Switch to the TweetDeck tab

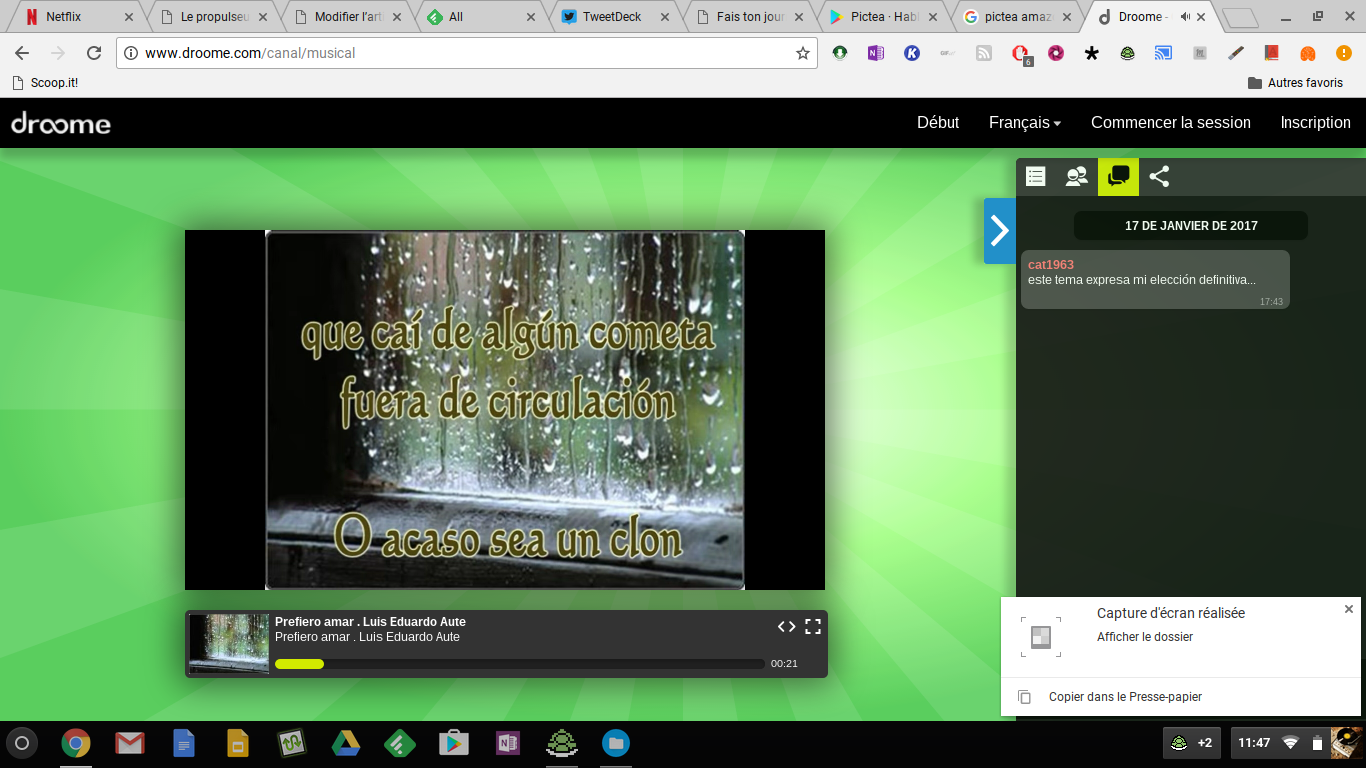coord(615,17)
